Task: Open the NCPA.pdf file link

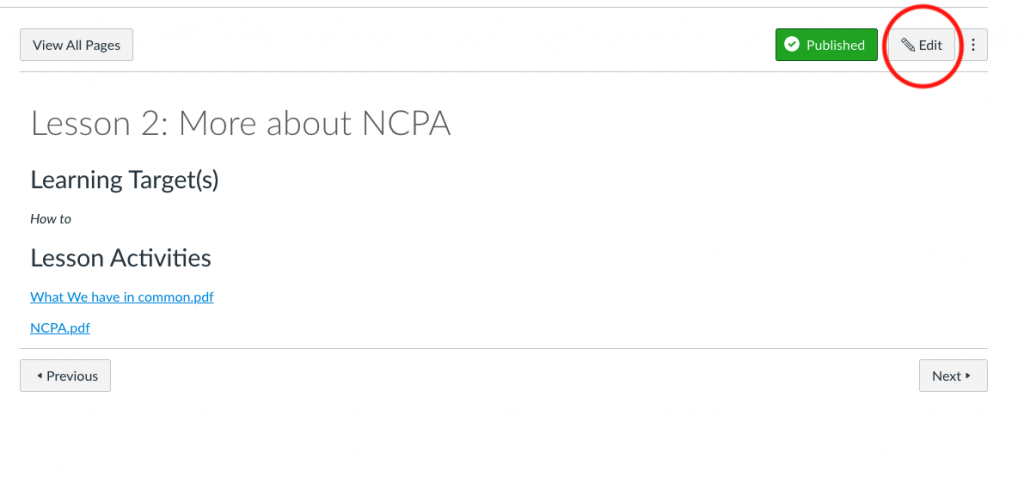Action: pos(60,328)
